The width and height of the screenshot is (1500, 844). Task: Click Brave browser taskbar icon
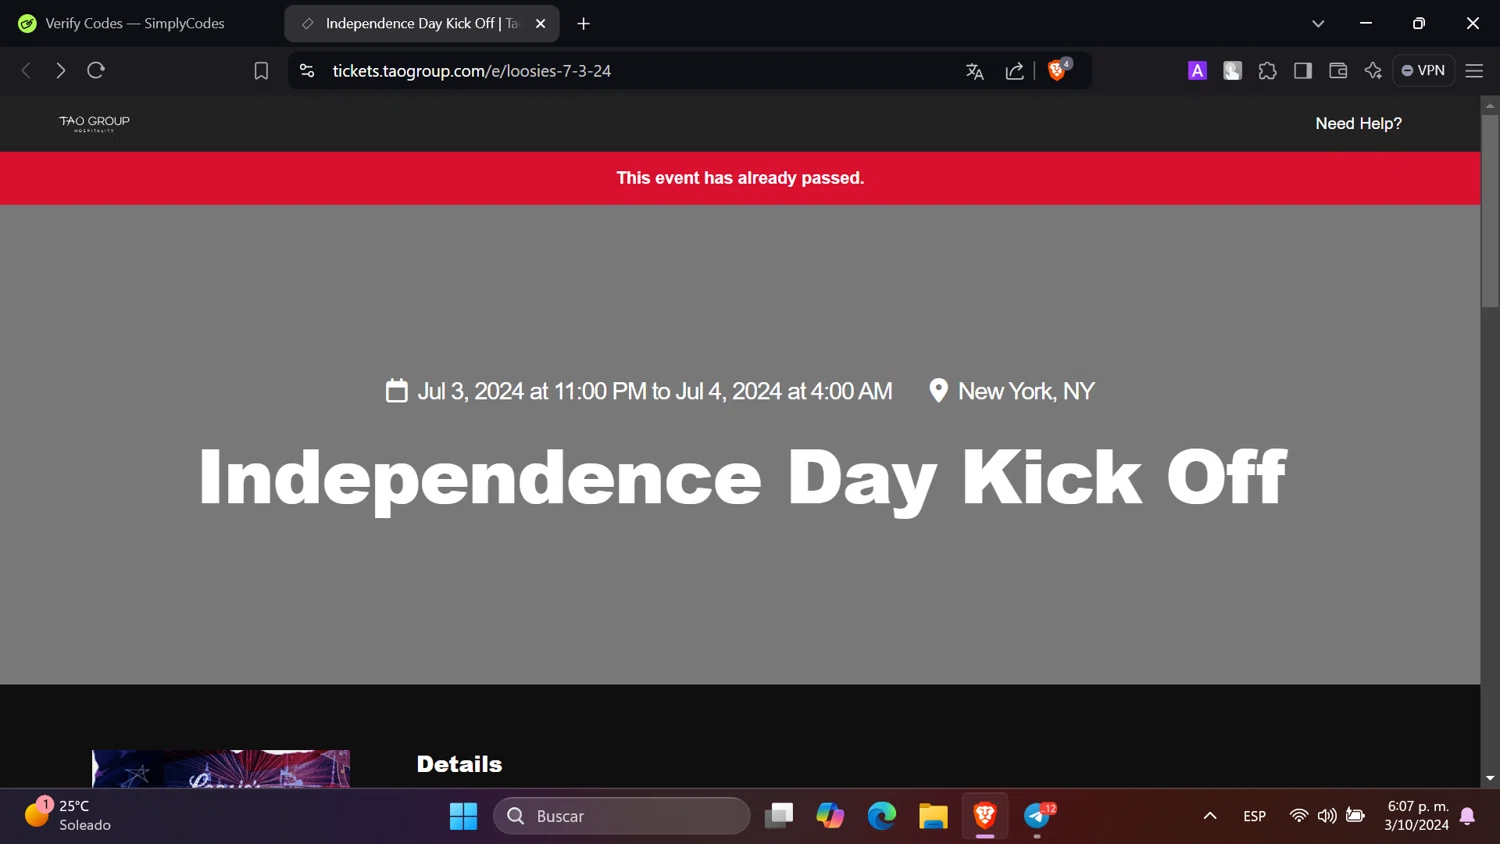(985, 816)
